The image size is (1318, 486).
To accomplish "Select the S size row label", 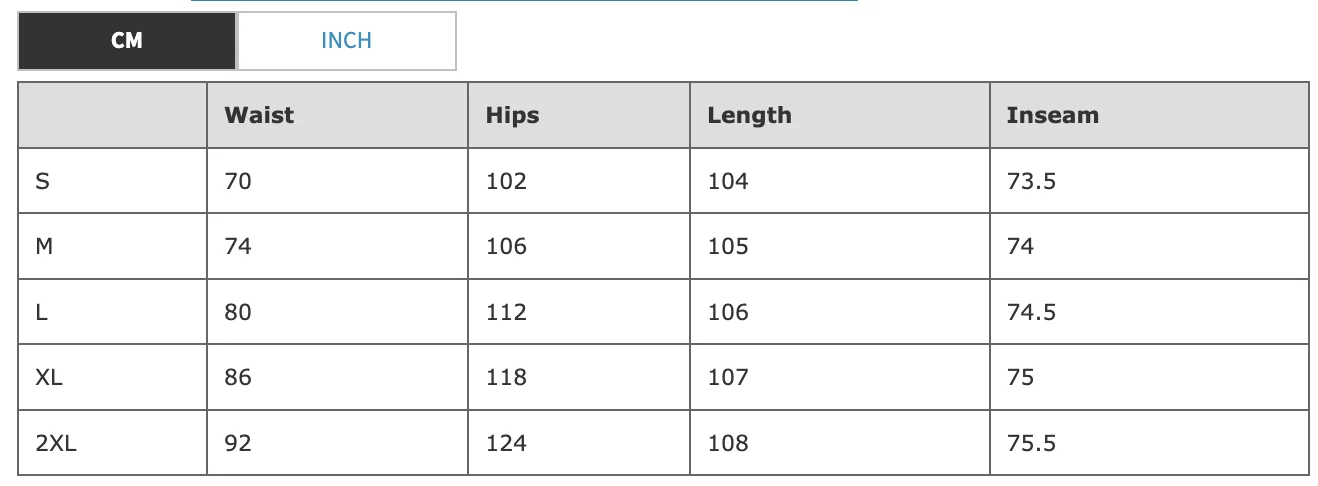I will pos(42,181).
